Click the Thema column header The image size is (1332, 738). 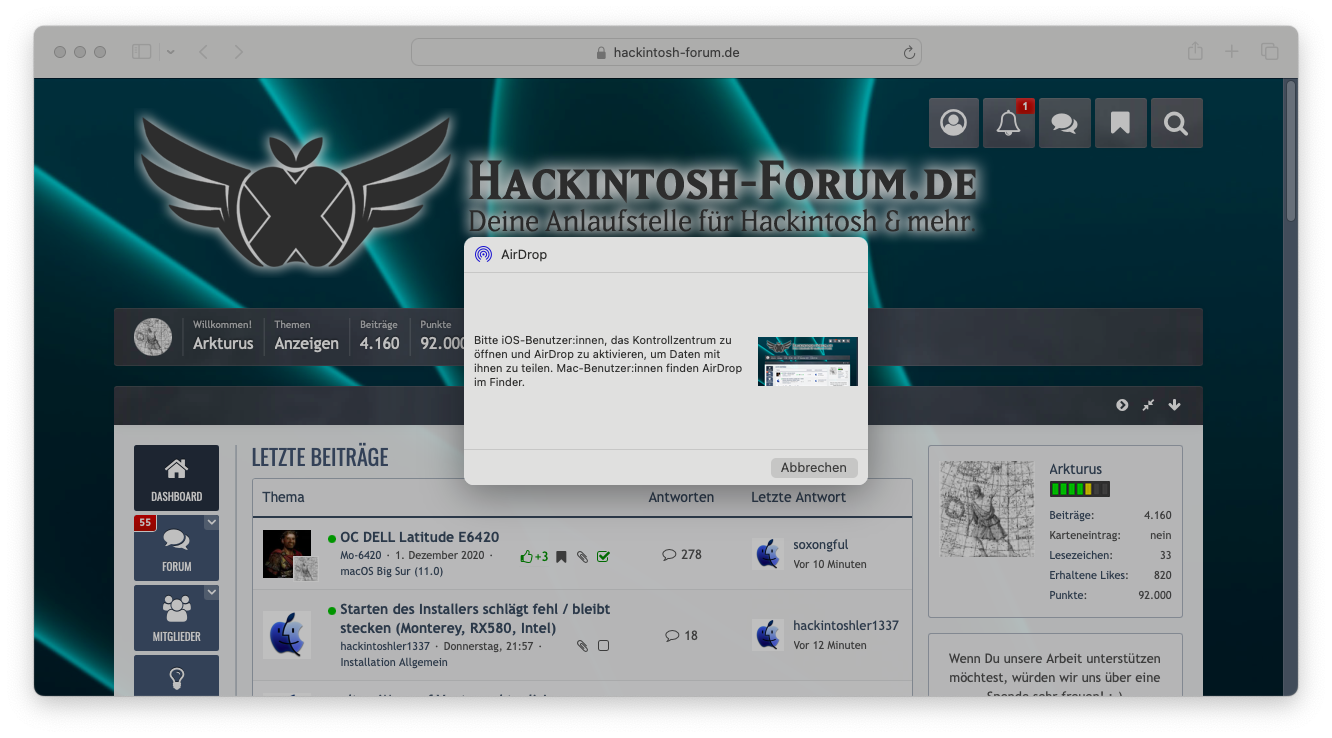284,497
